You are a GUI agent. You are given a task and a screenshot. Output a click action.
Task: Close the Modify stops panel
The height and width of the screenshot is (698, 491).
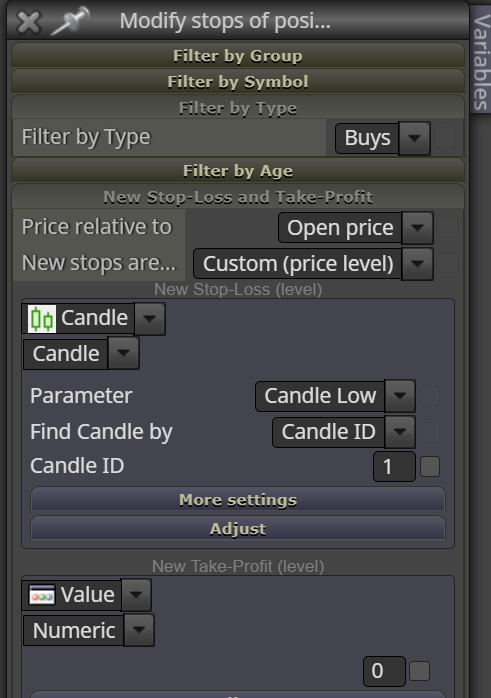[x=29, y=22]
